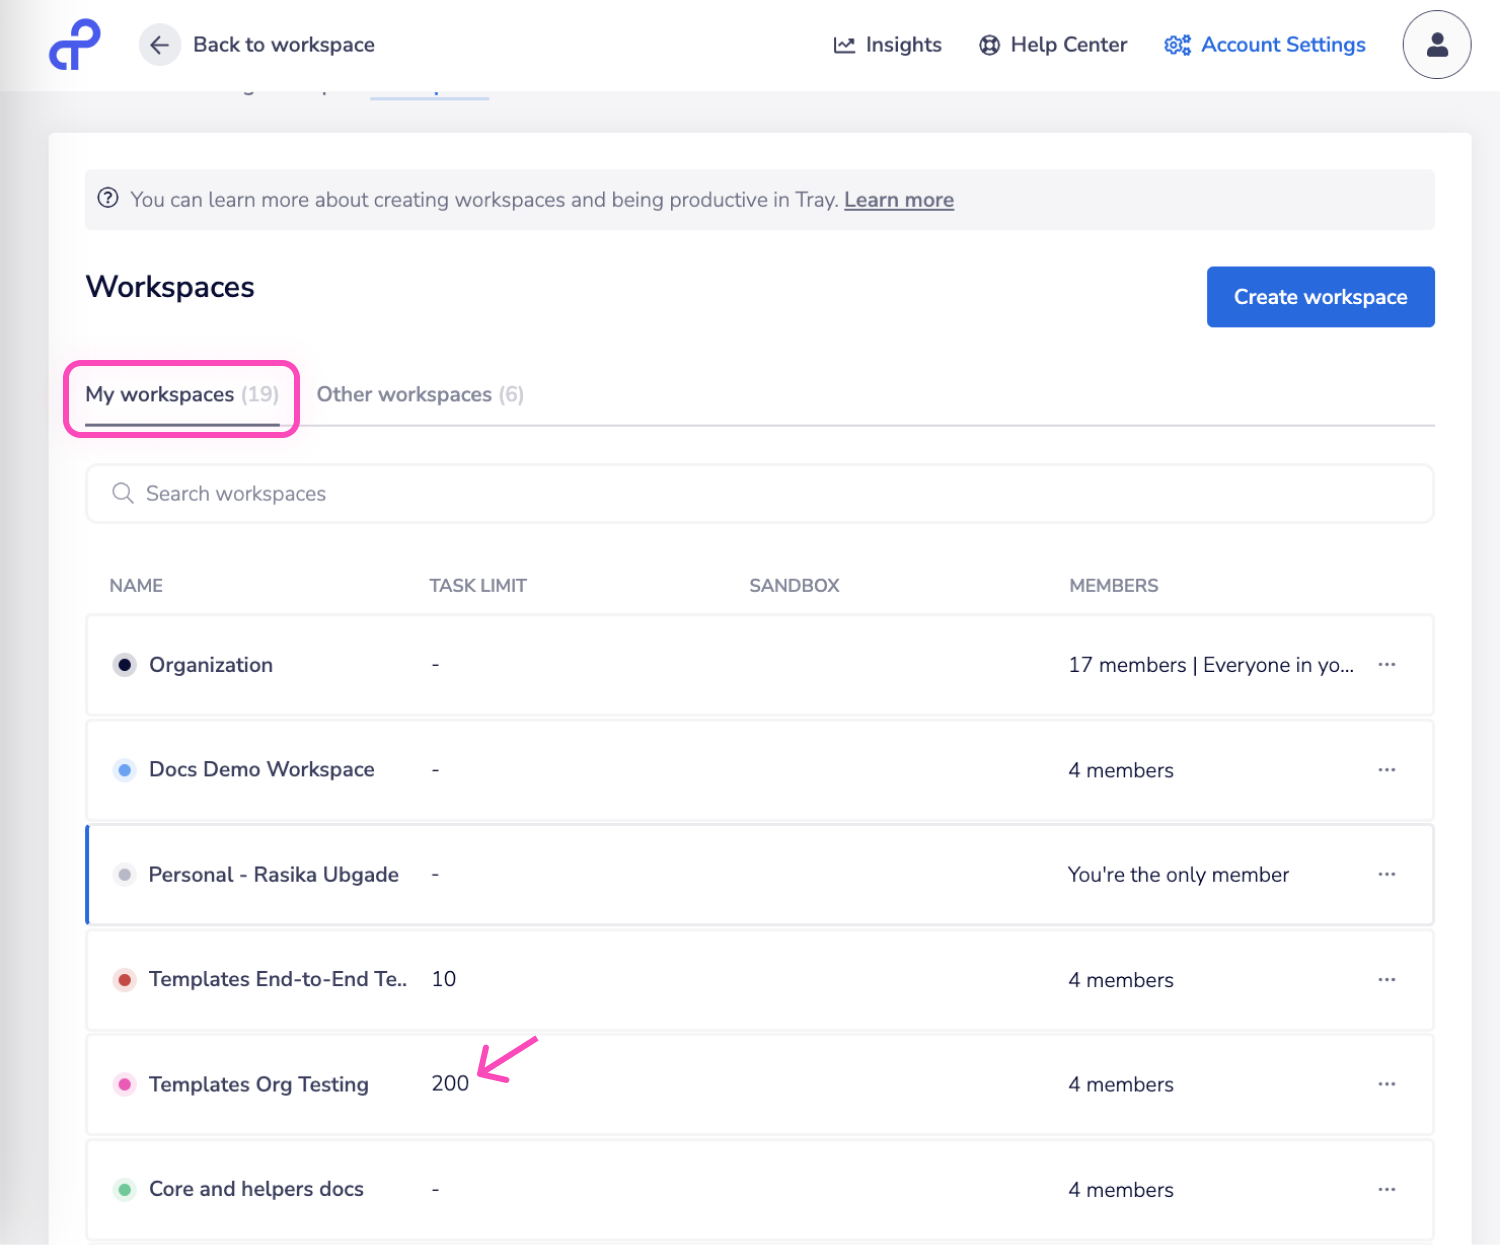The width and height of the screenshot is (1500, 1245).
Task: Open options menu for Docs Demo Workspace
Action: pyautogui.click(x=1386, y=770)
